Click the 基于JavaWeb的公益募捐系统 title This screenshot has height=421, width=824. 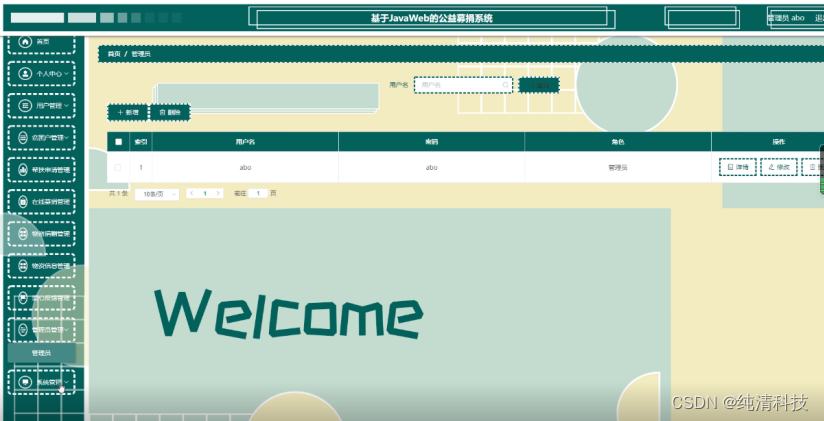click(x=431, y=18)
